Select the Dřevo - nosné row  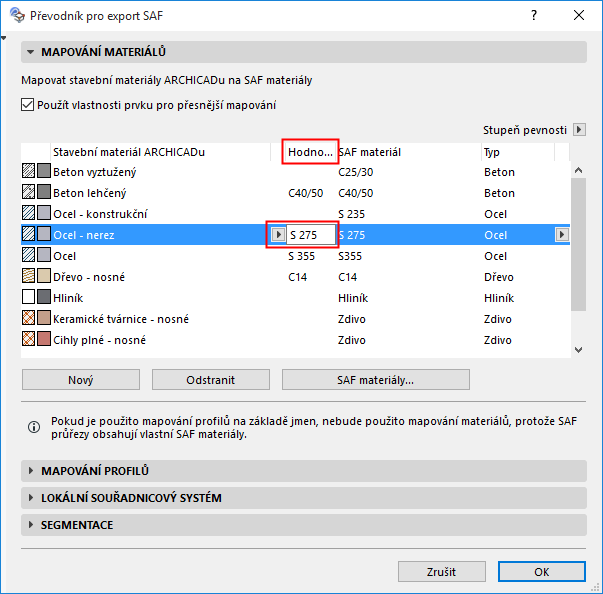(295, 277)
